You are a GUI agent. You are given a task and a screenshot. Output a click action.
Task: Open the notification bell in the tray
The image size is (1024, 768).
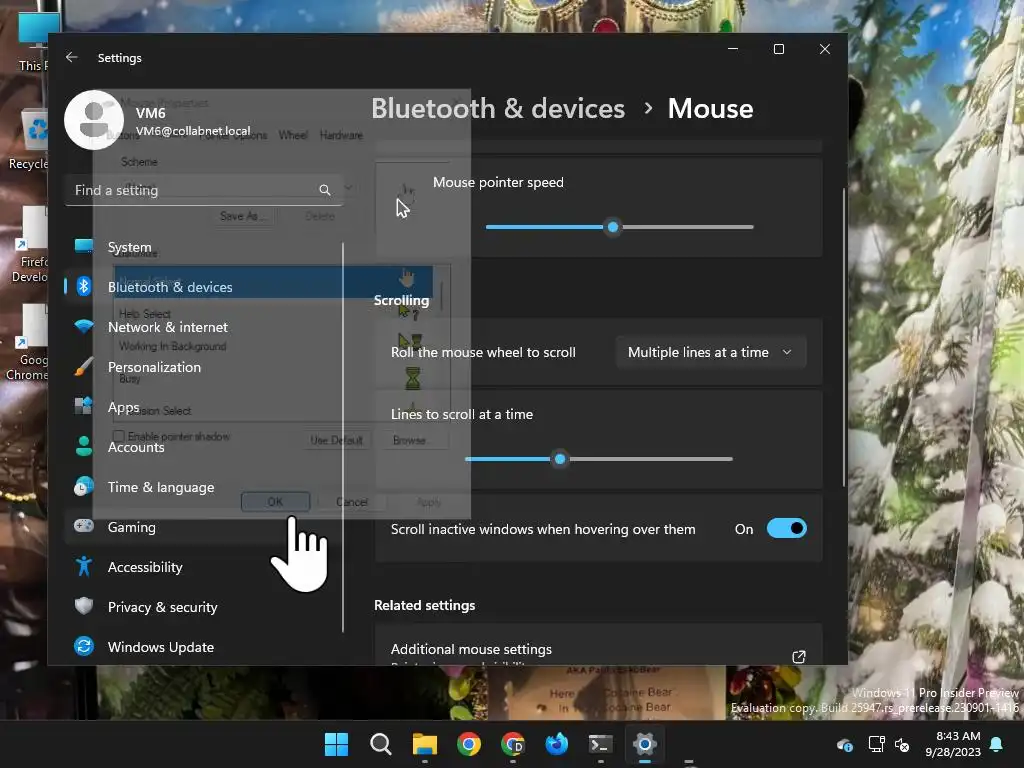coord(997,744)
